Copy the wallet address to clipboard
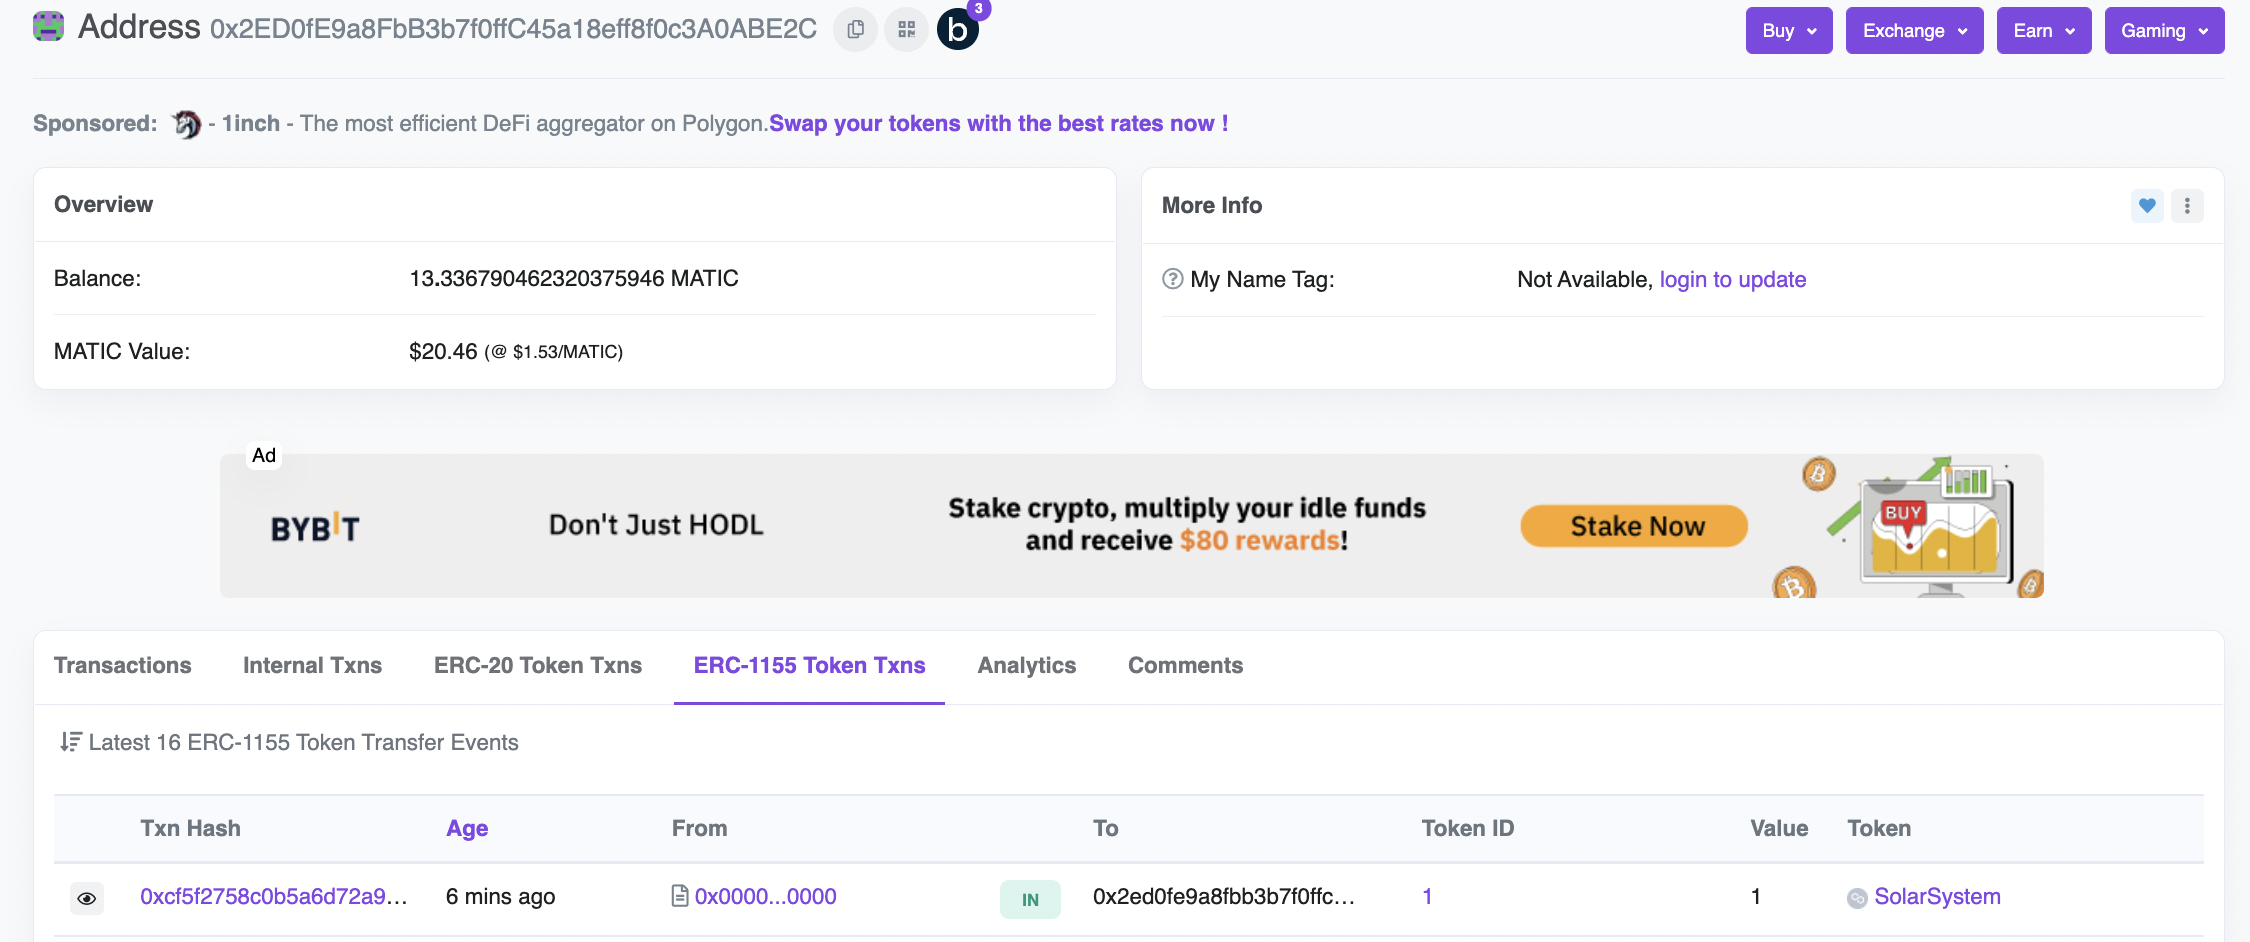 pyautogui.click(x=855, y=30)
